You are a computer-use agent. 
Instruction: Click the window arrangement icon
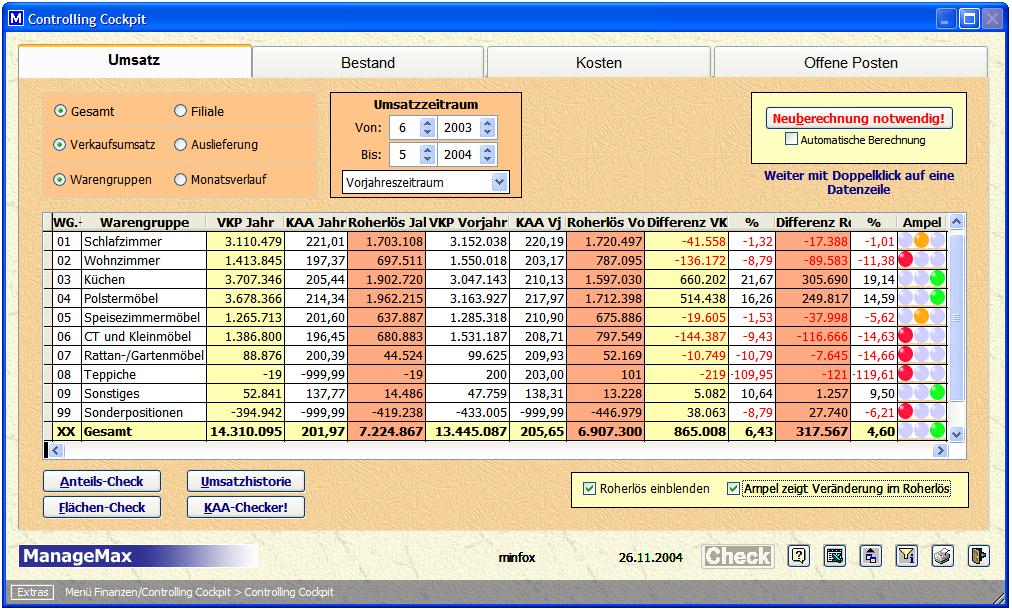871,557
